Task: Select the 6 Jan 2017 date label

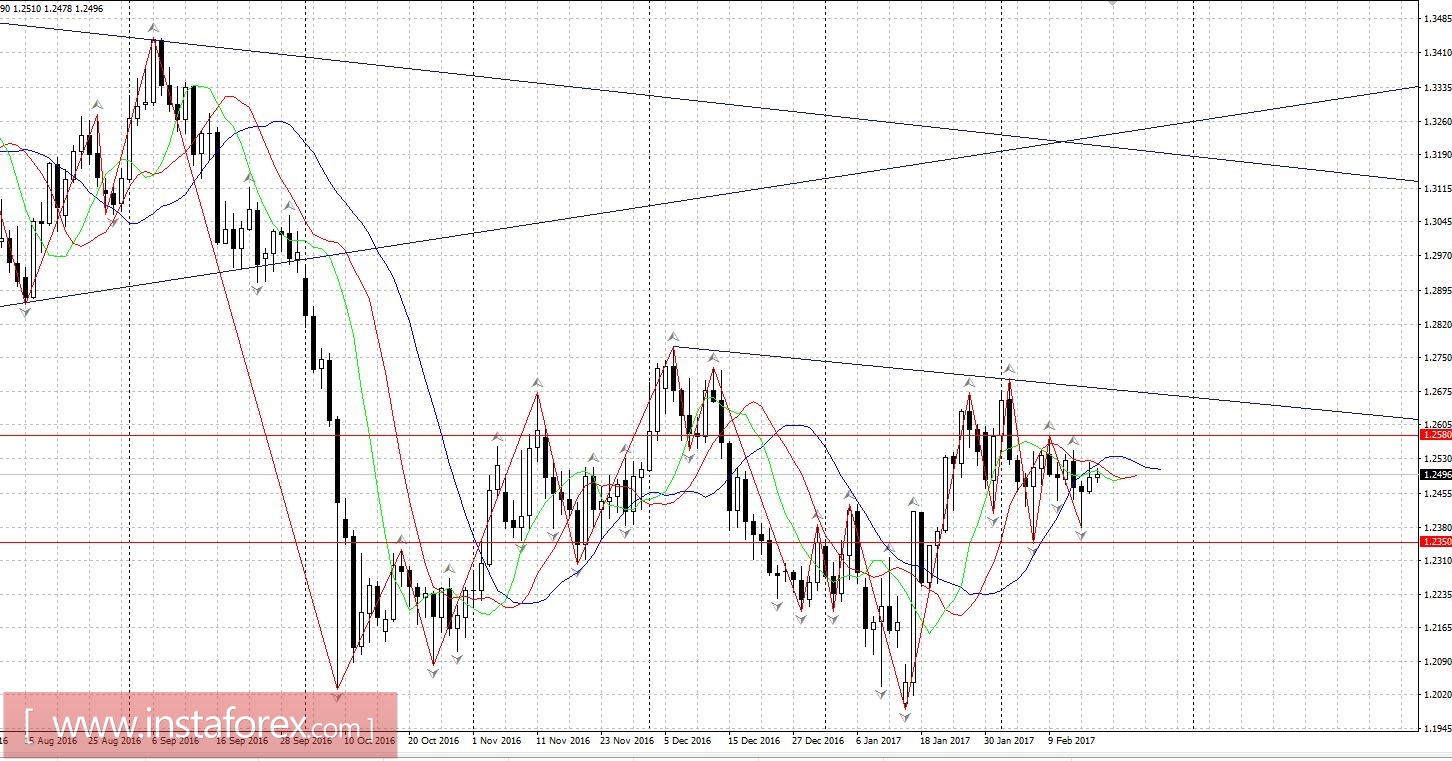Action: point(878,742)
